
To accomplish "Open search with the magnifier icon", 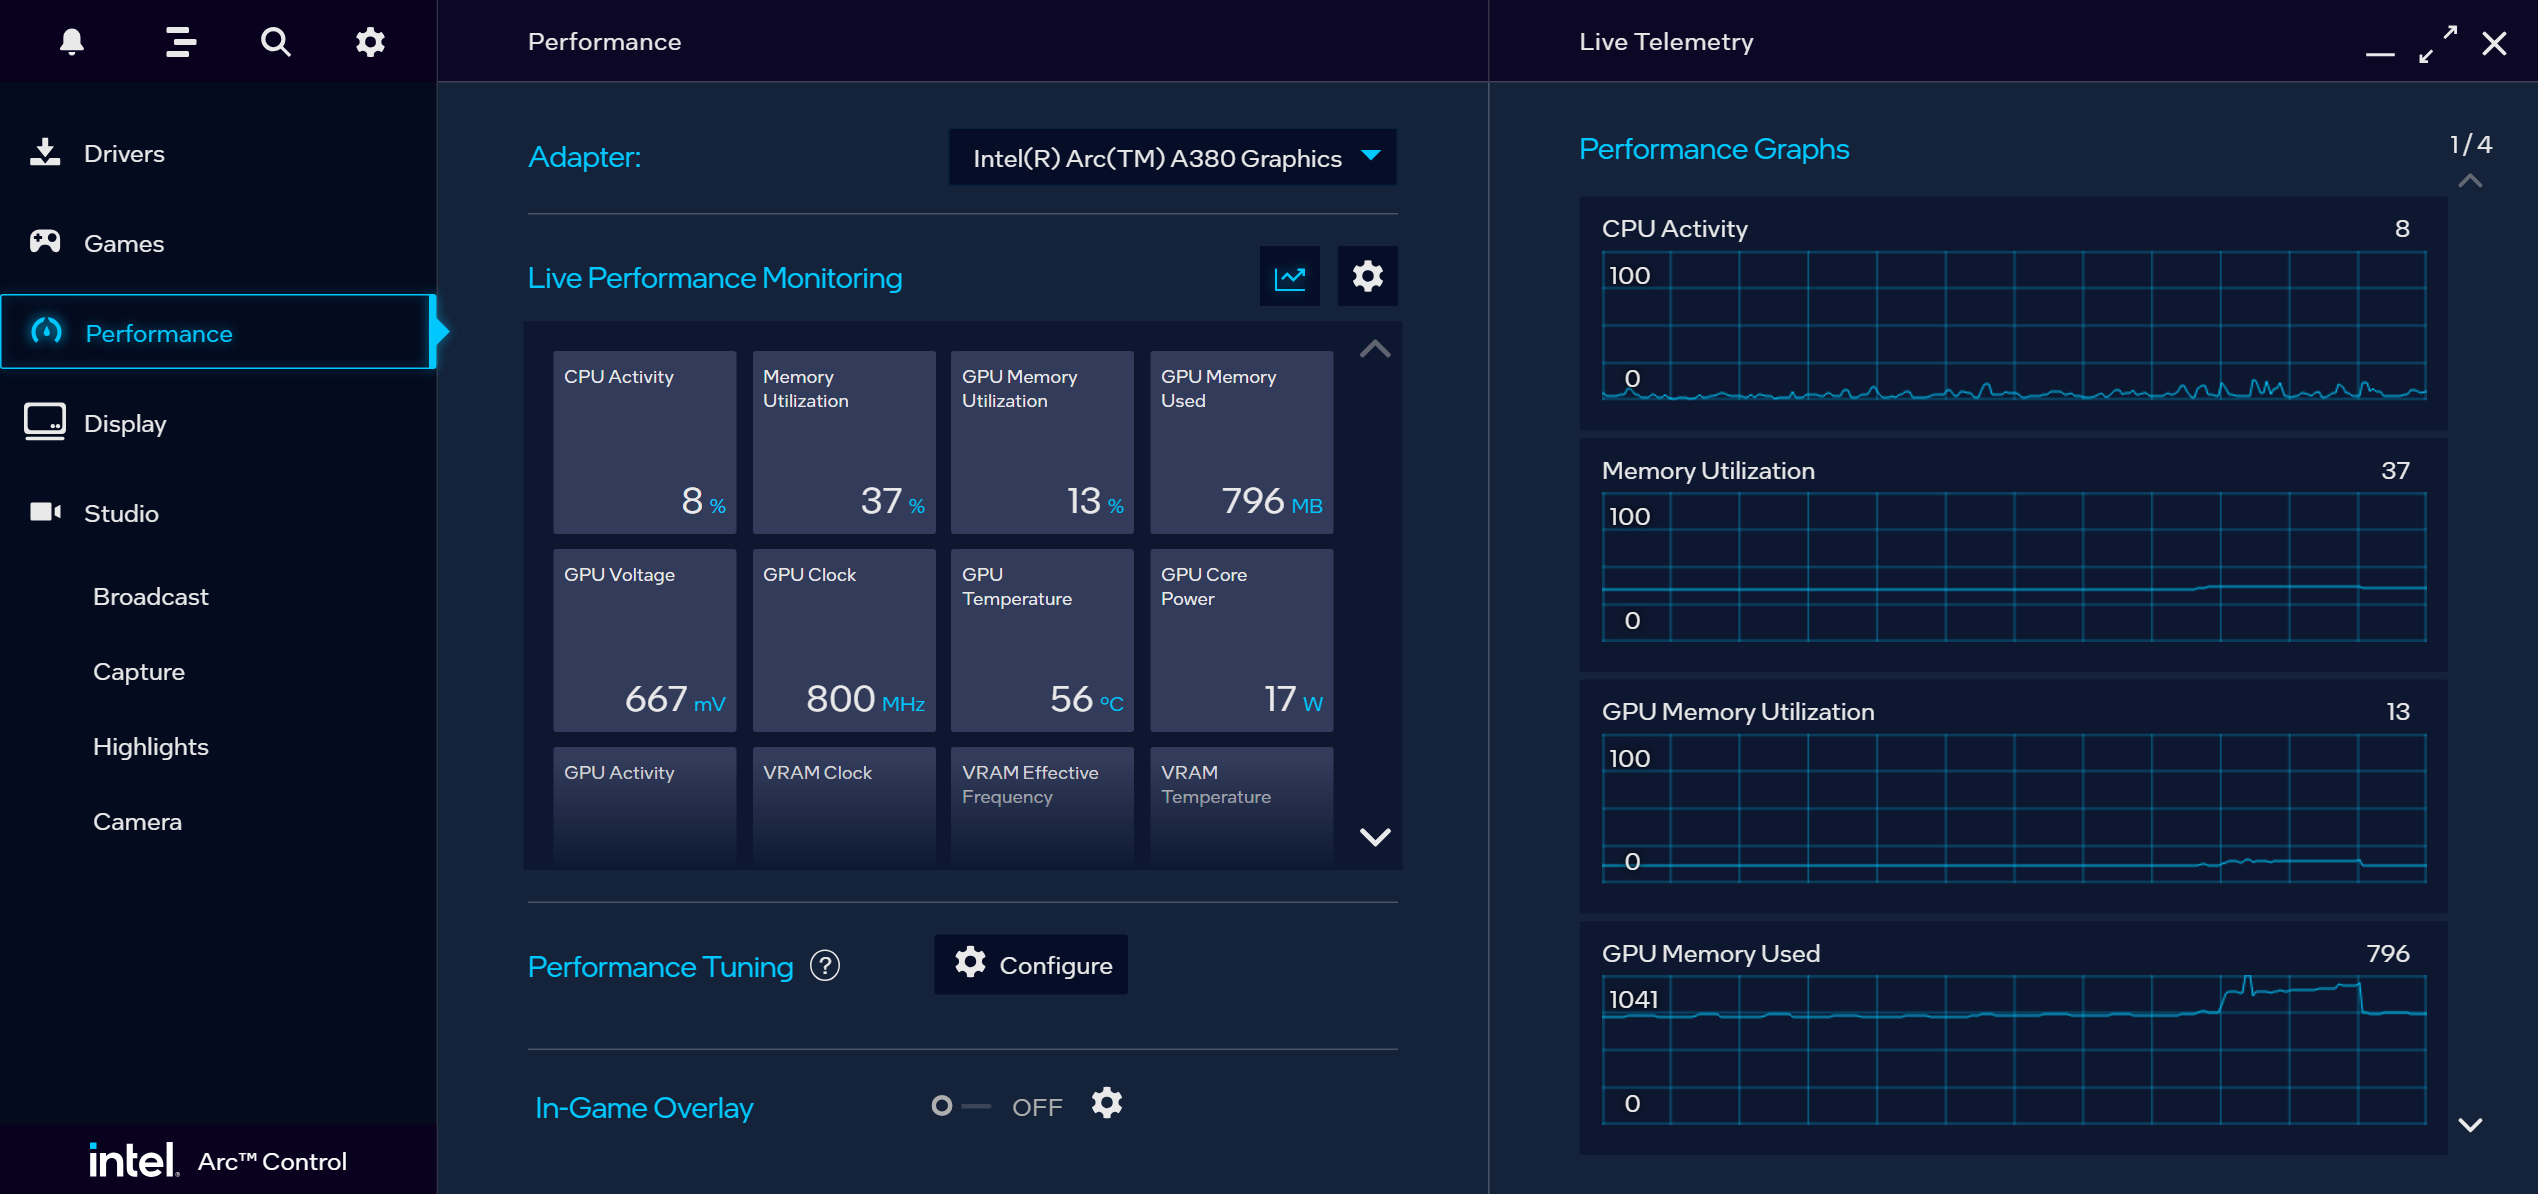I will (275, 41).
